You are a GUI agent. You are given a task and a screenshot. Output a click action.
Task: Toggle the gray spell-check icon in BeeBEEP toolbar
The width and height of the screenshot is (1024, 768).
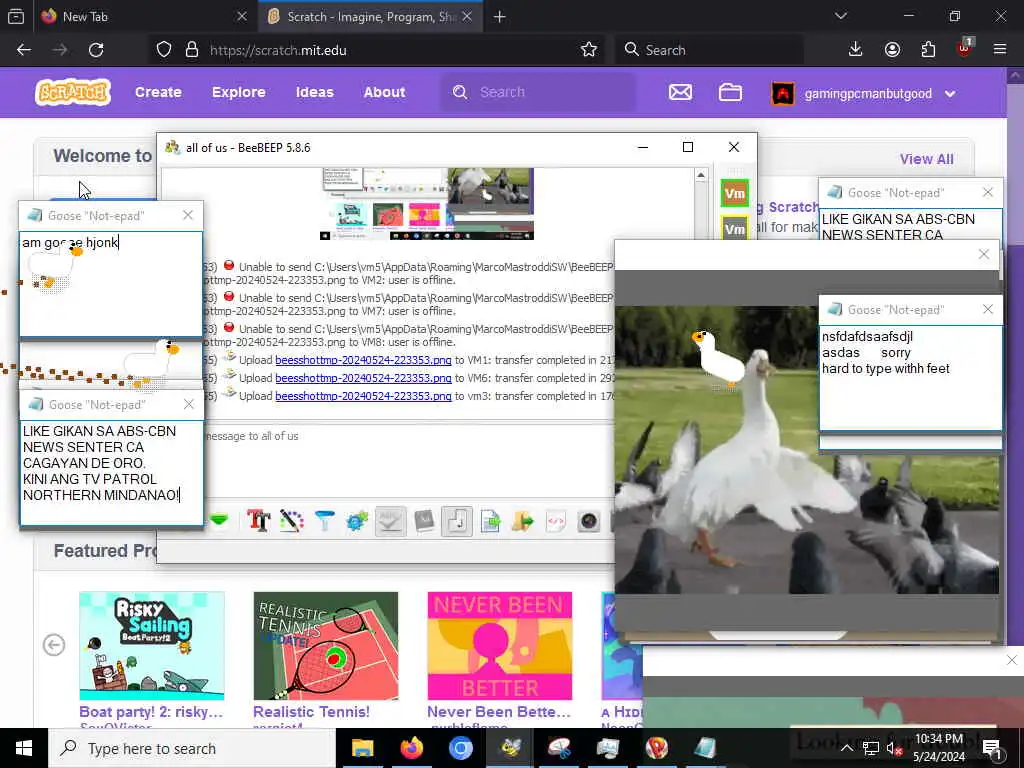(x=391, y=521)
